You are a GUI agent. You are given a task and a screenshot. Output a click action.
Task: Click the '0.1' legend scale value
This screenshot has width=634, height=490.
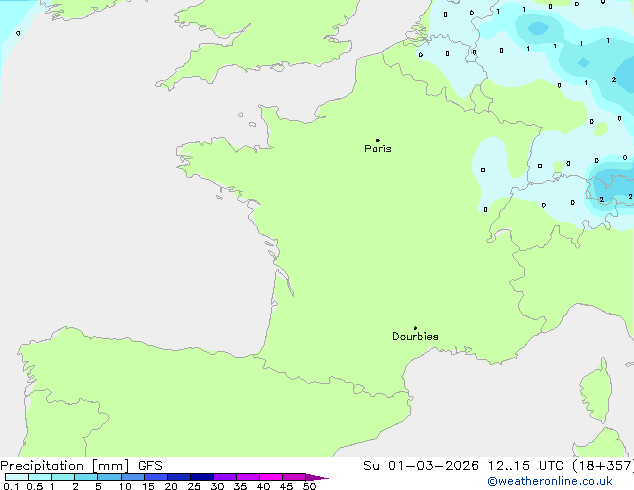point(11,486)
